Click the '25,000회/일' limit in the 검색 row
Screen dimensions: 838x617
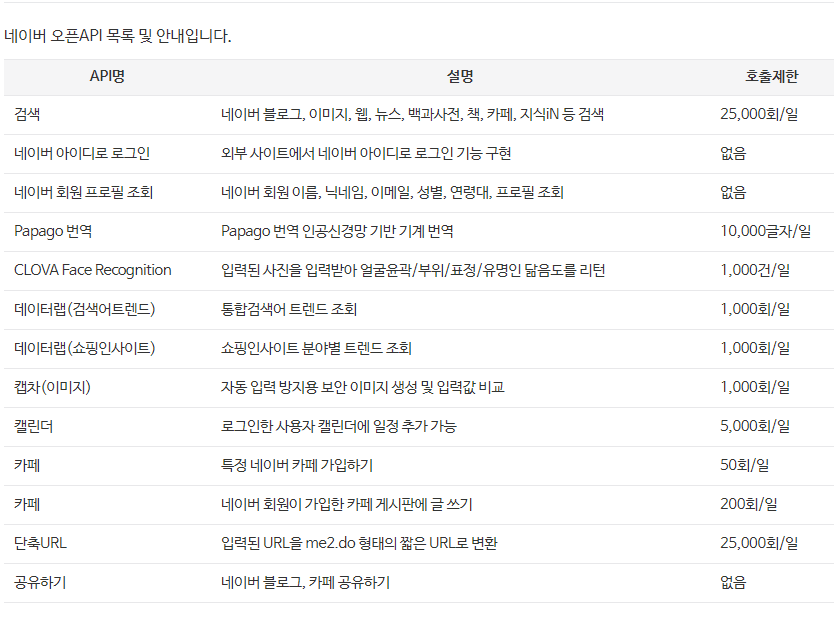[759, 114]
